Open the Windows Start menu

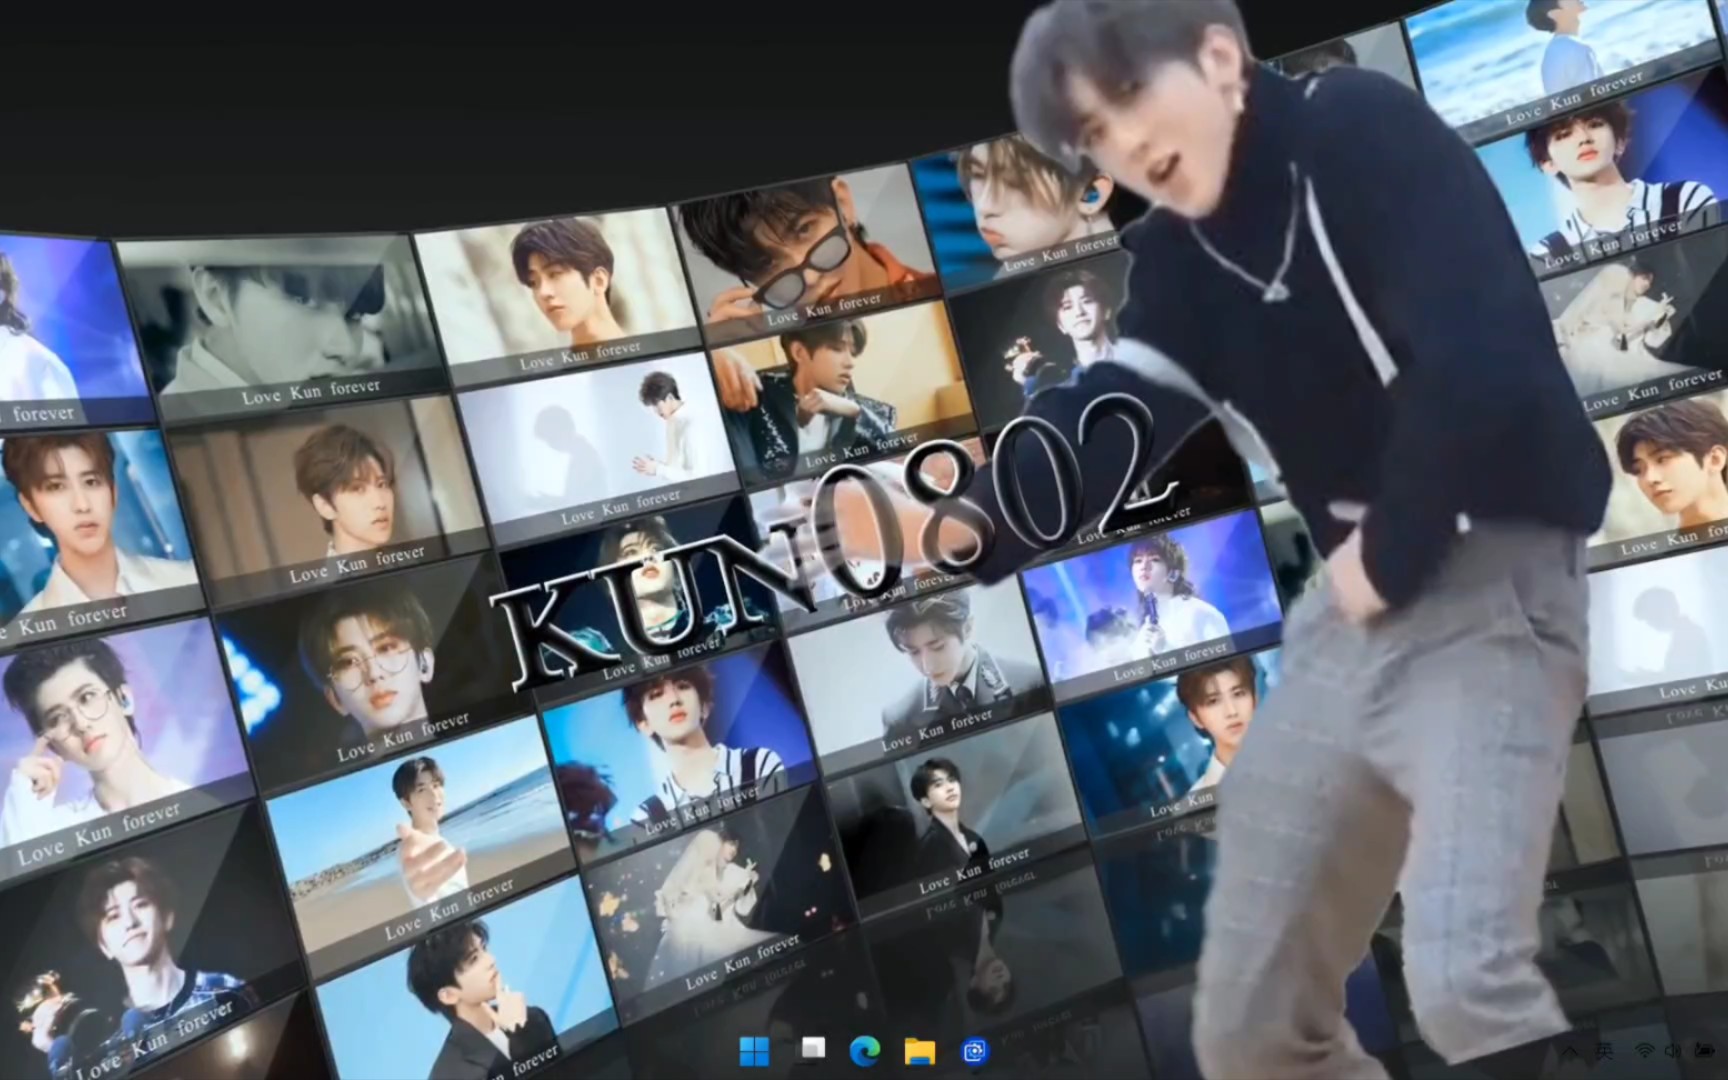pos(754,1051)
